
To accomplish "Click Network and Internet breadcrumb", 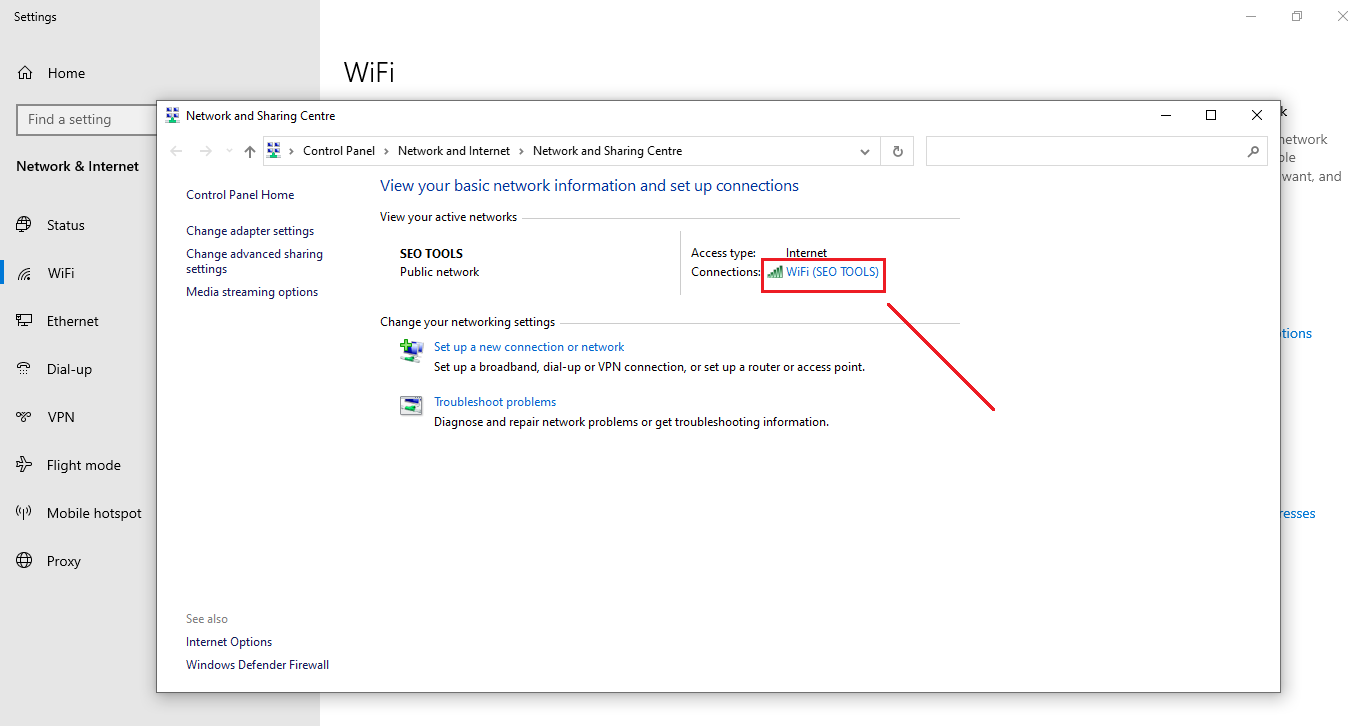I will click(x=453, y=151).
